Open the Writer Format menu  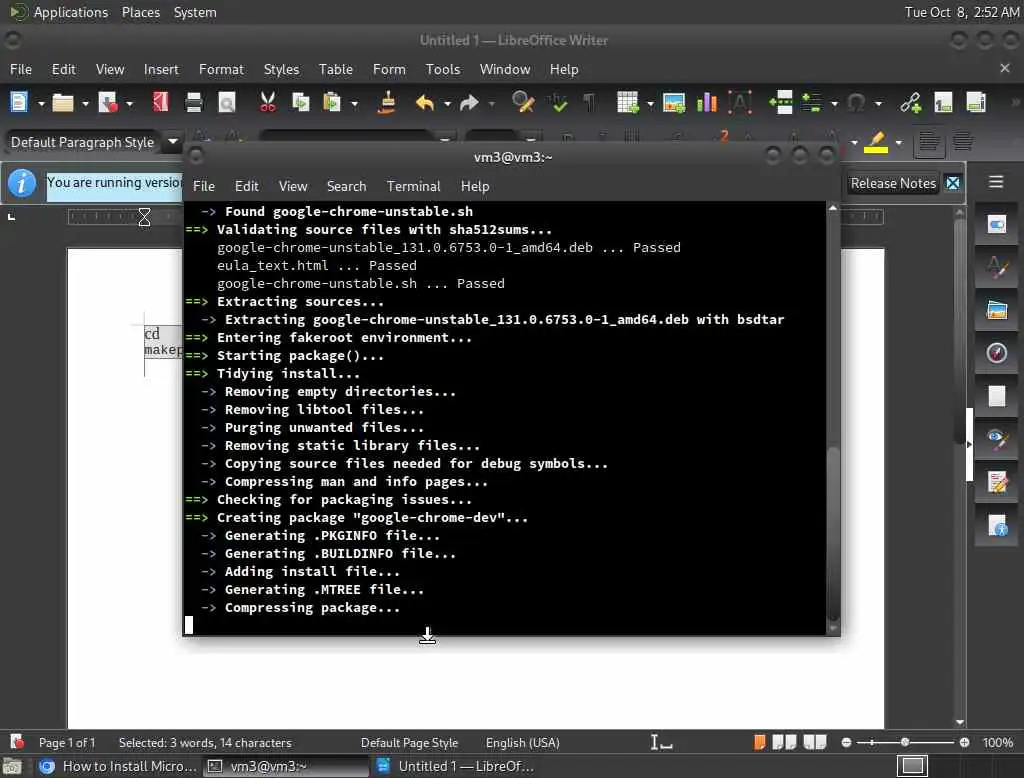221,69
